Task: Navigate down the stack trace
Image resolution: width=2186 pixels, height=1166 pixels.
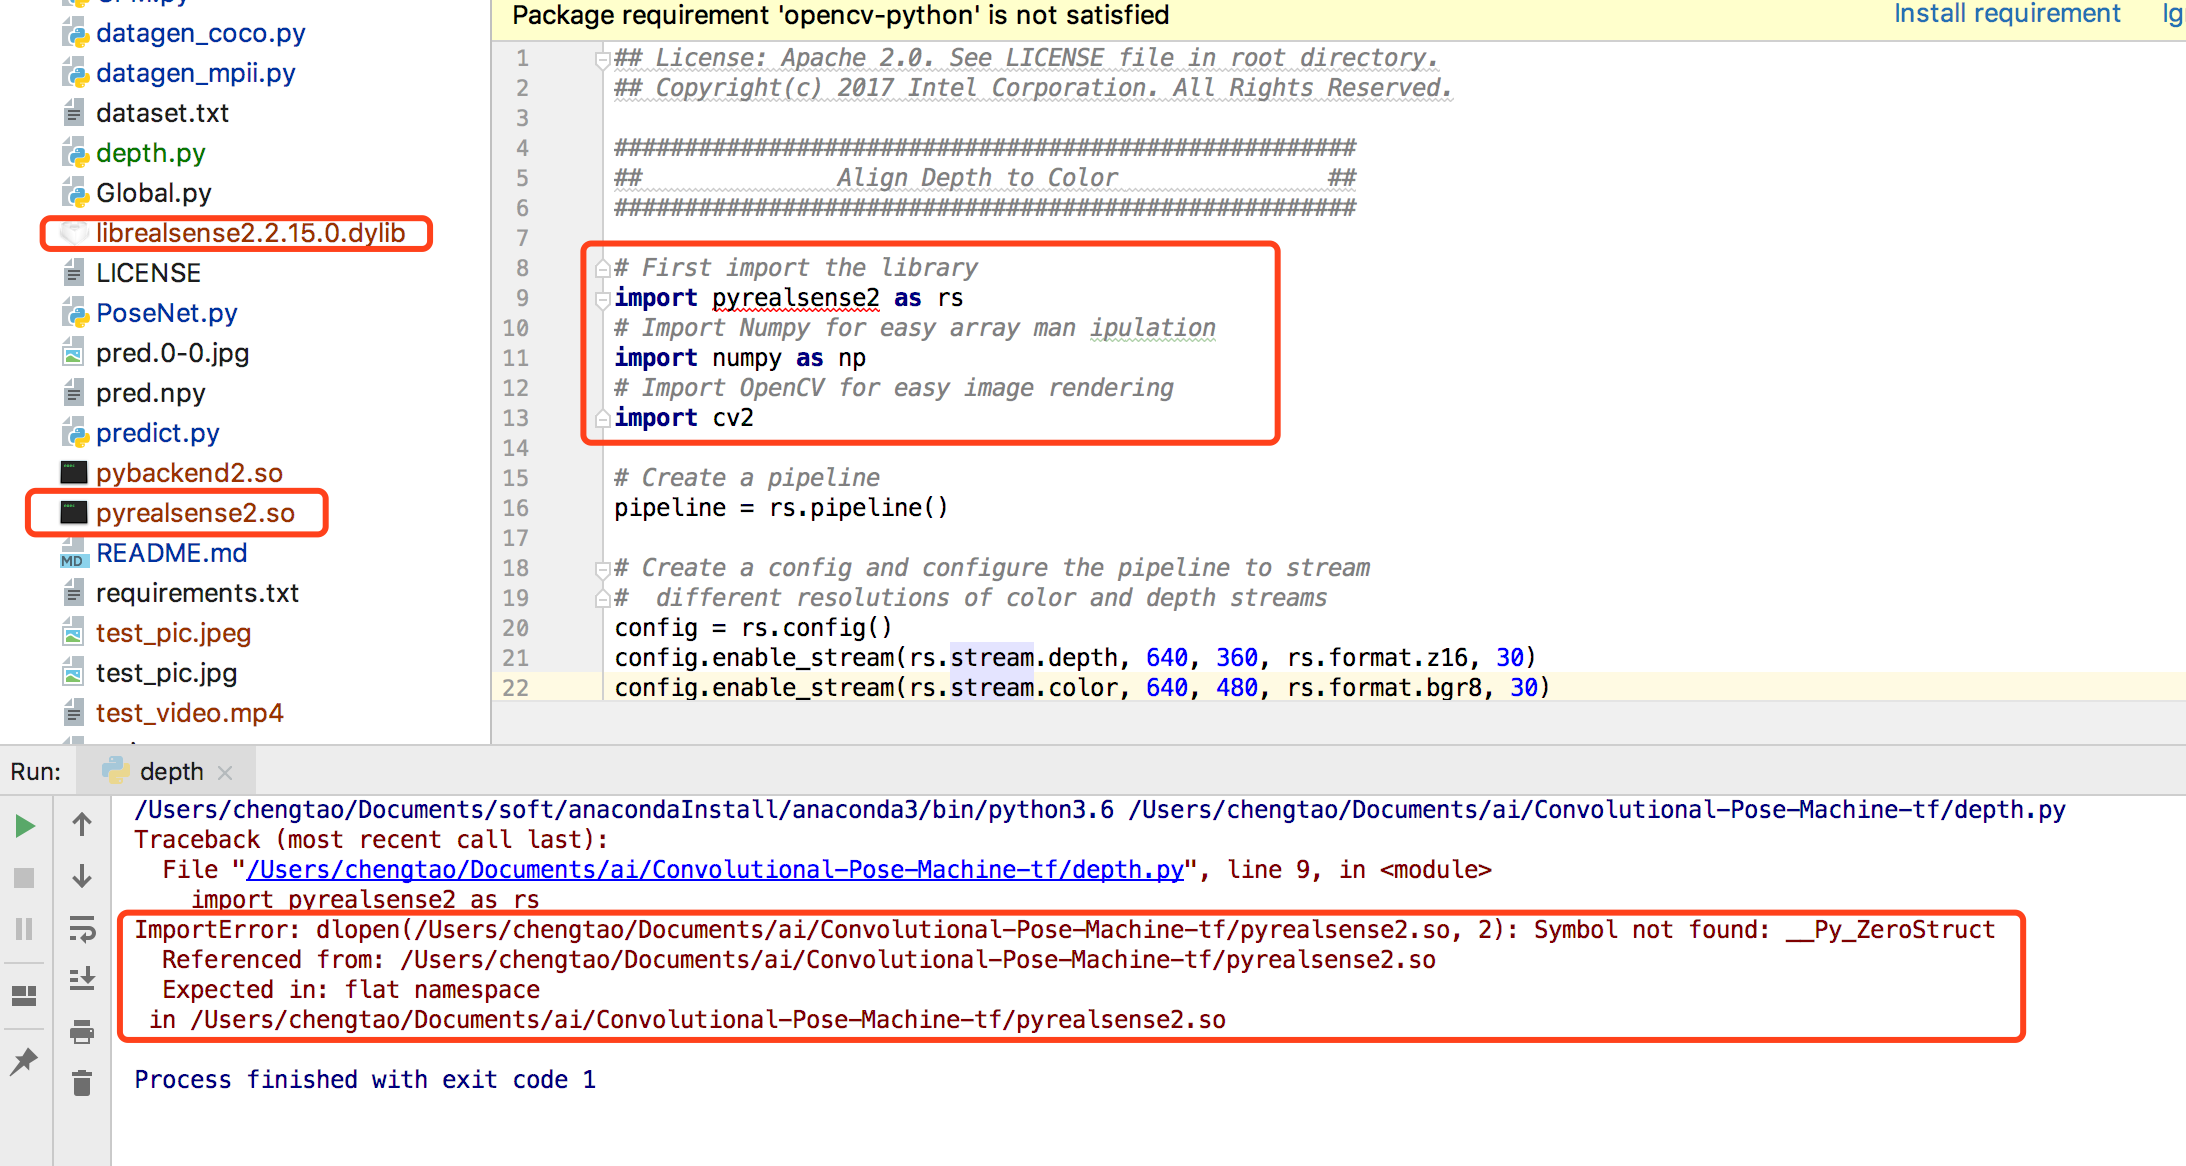Action: pyautogui.click(x=81, y=877)
